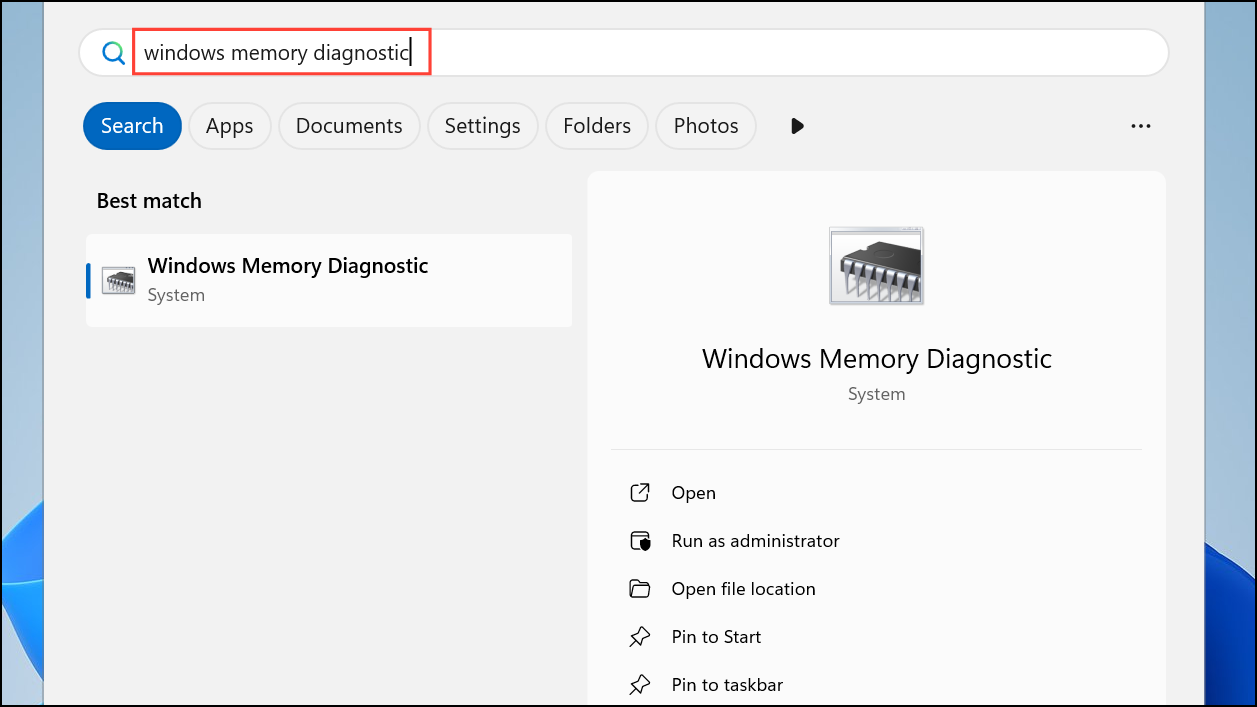Click the Pin to Start pin icon
This screenshot has width=1257, height=707.
pyautogui.click(x=640, y=637)
